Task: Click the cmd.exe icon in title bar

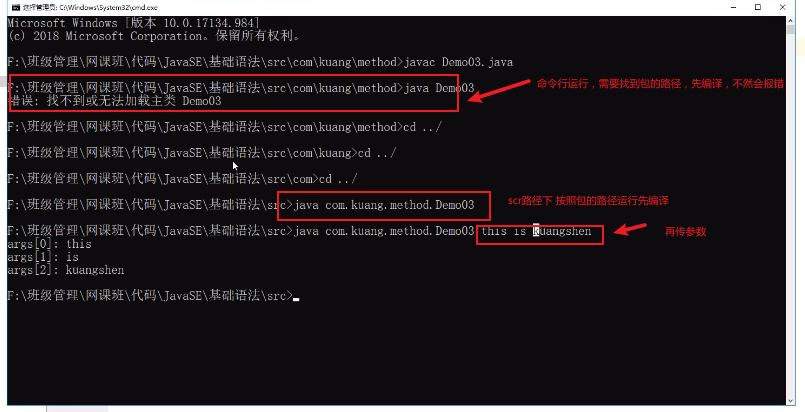Action: [16, 7]
